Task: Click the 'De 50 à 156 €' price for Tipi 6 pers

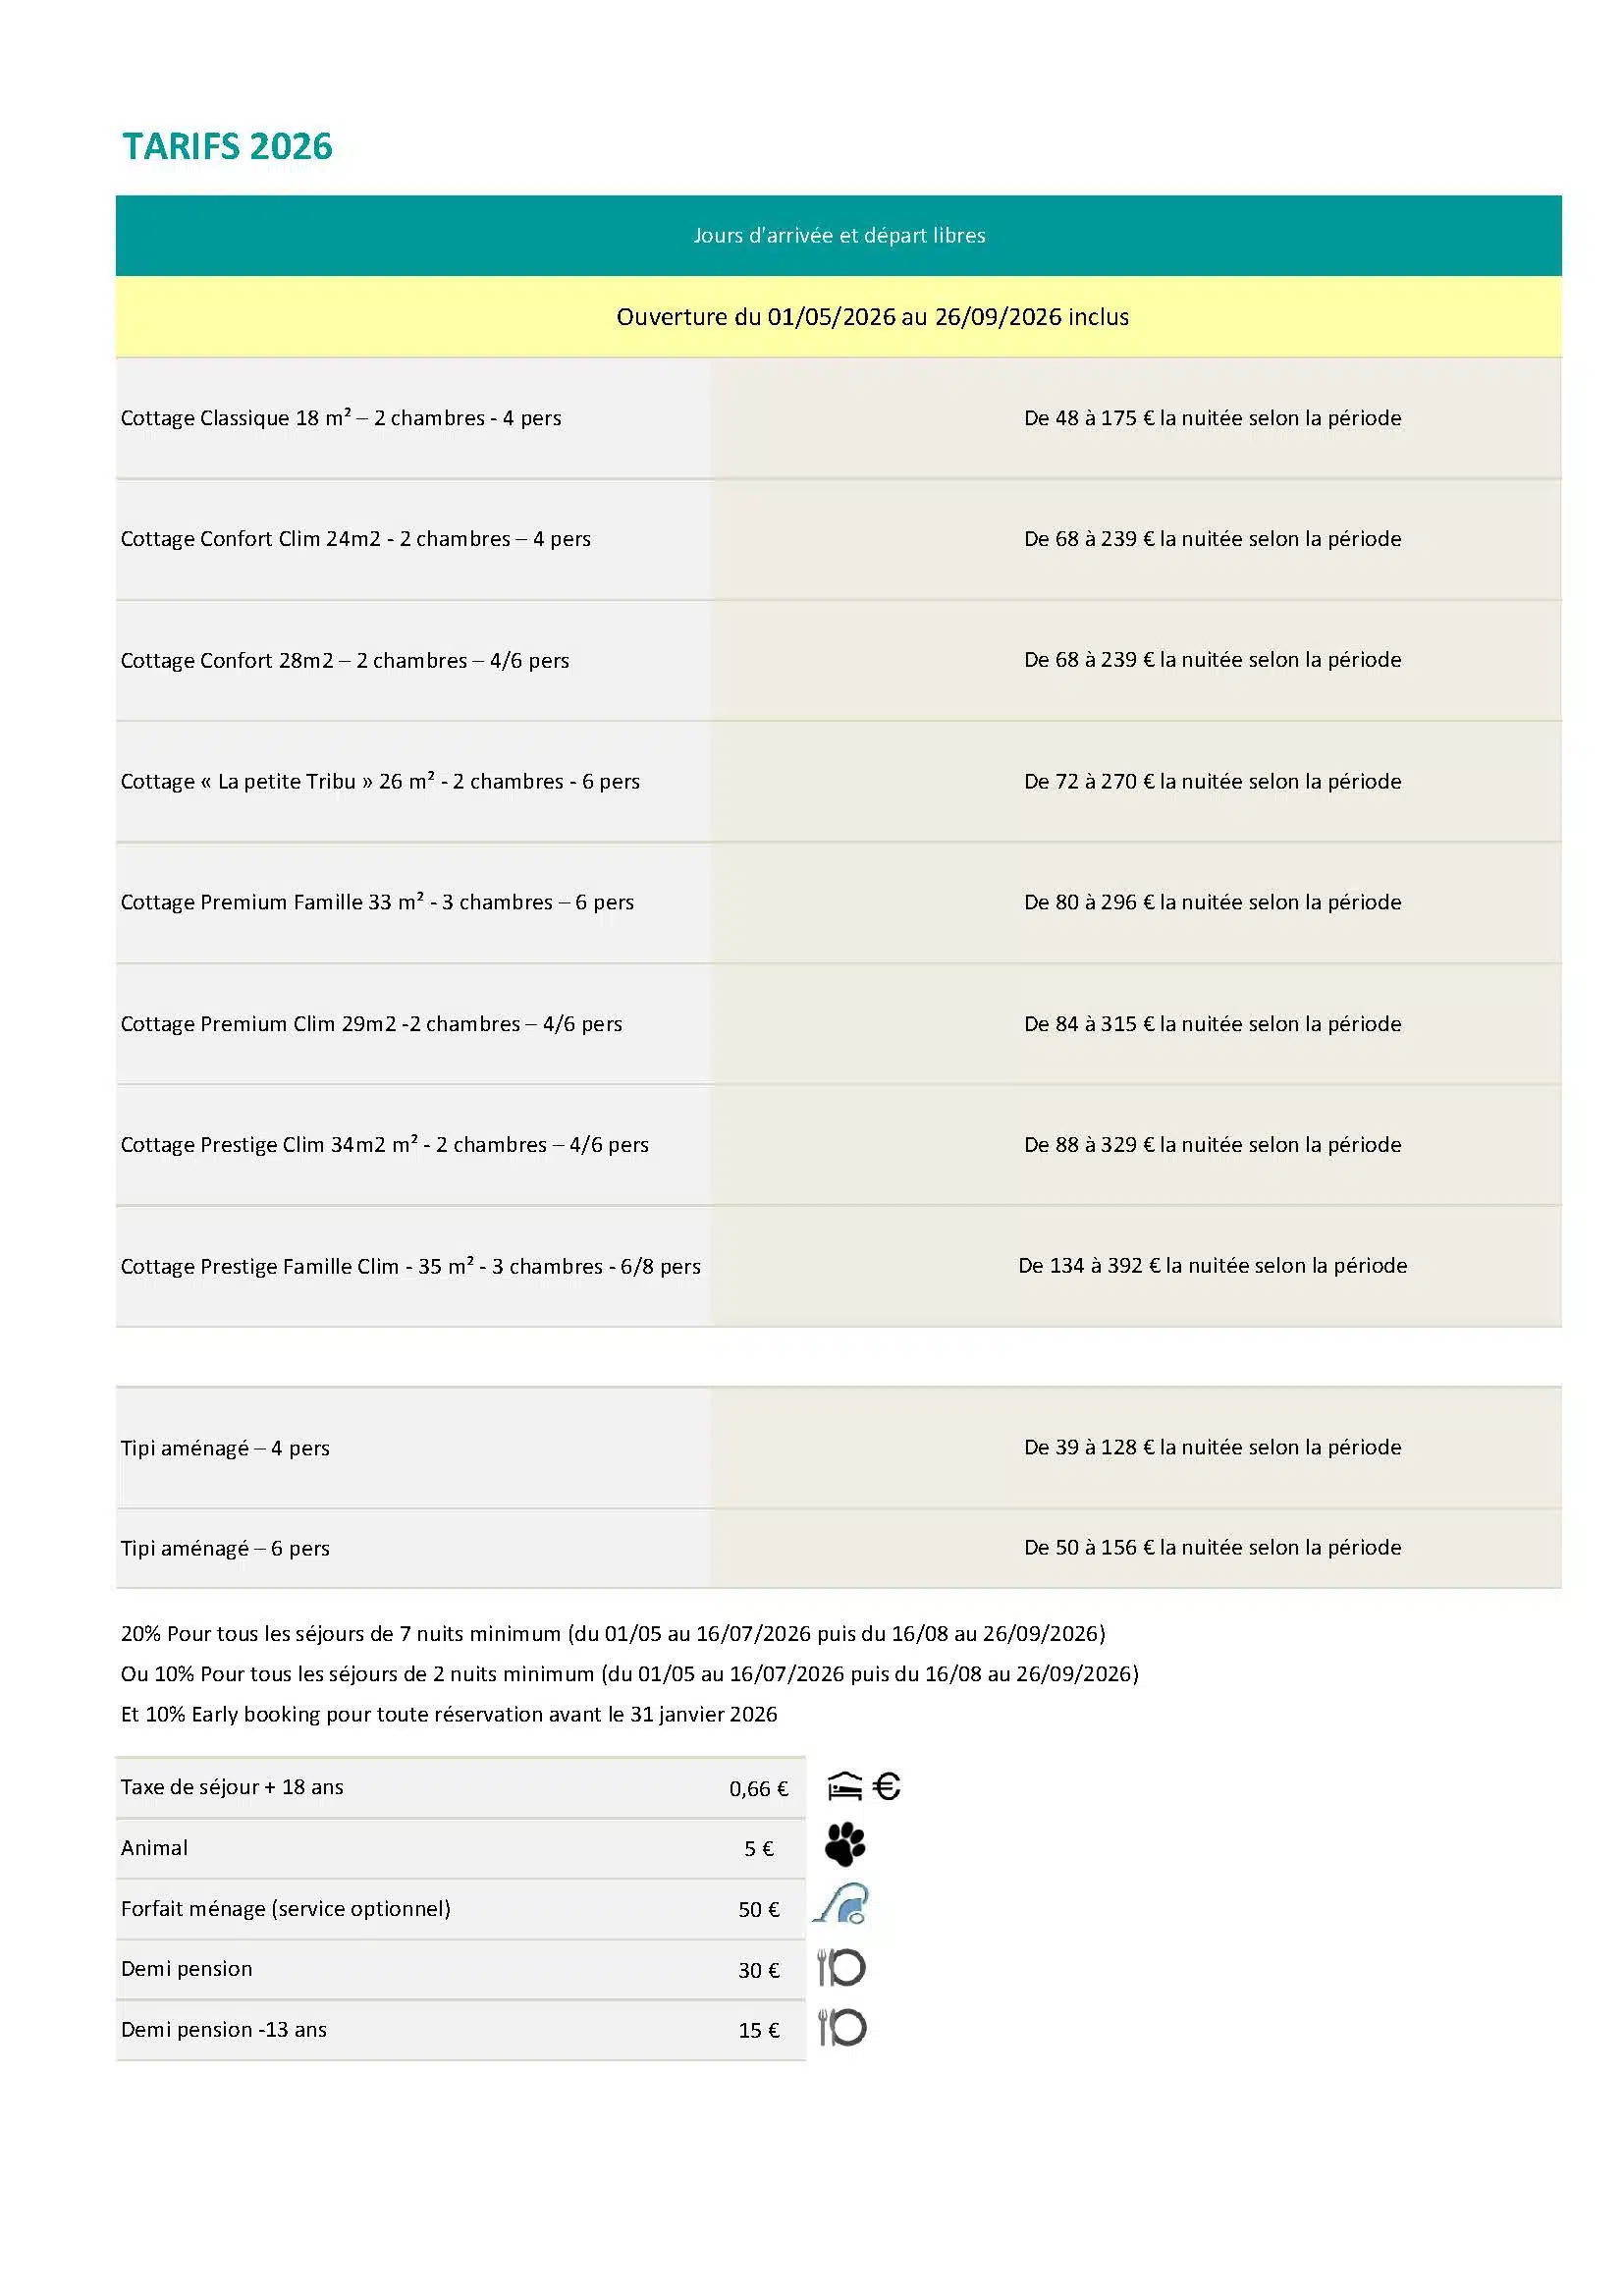Action: [1212, 1547]
